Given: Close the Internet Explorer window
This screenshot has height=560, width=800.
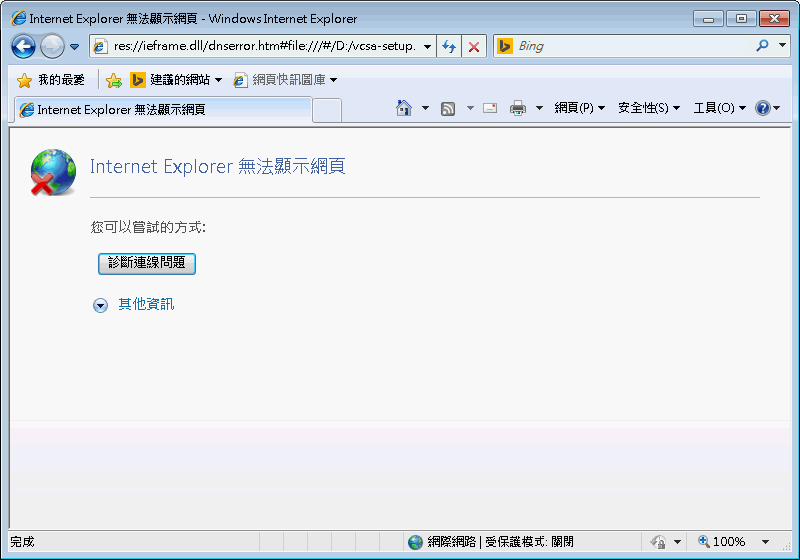Looking at the screenshot, I should click(x=774, y=19).
